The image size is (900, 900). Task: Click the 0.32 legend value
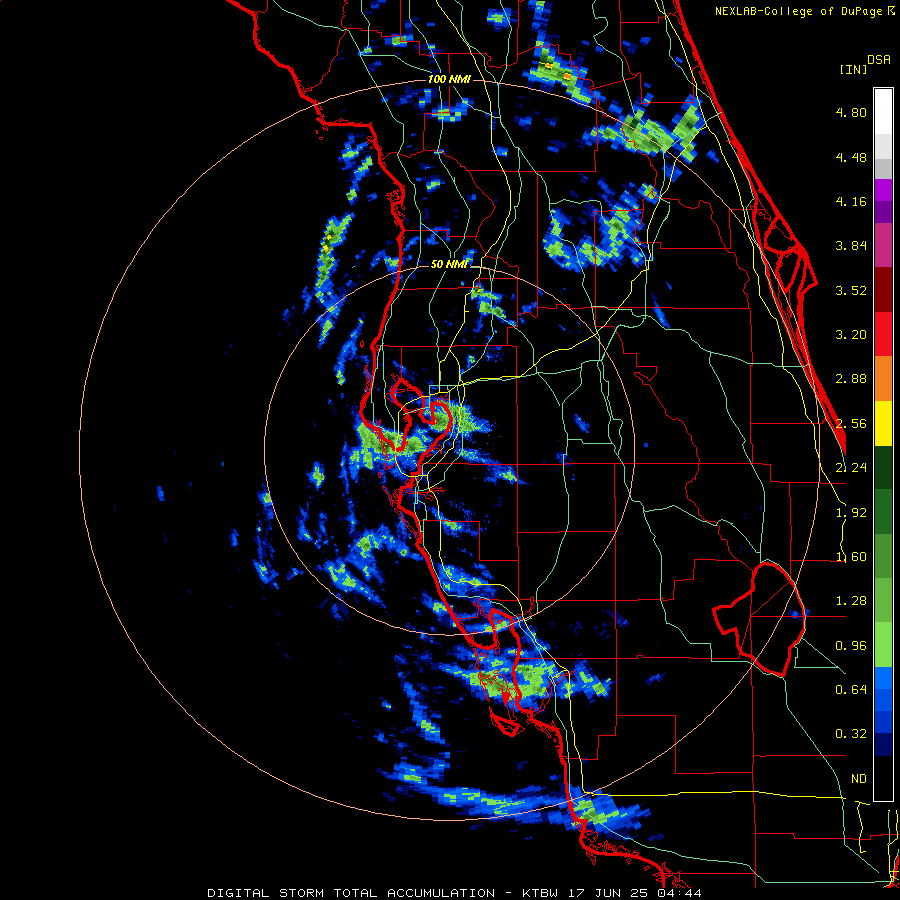tap(851, 734)
